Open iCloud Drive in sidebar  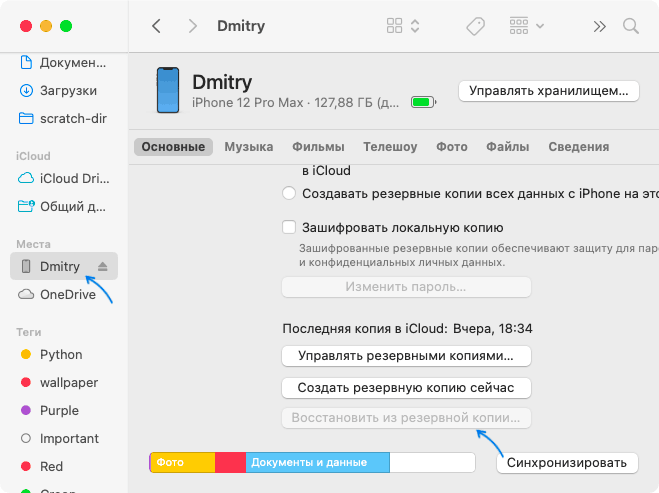click(x=64, y=179)
